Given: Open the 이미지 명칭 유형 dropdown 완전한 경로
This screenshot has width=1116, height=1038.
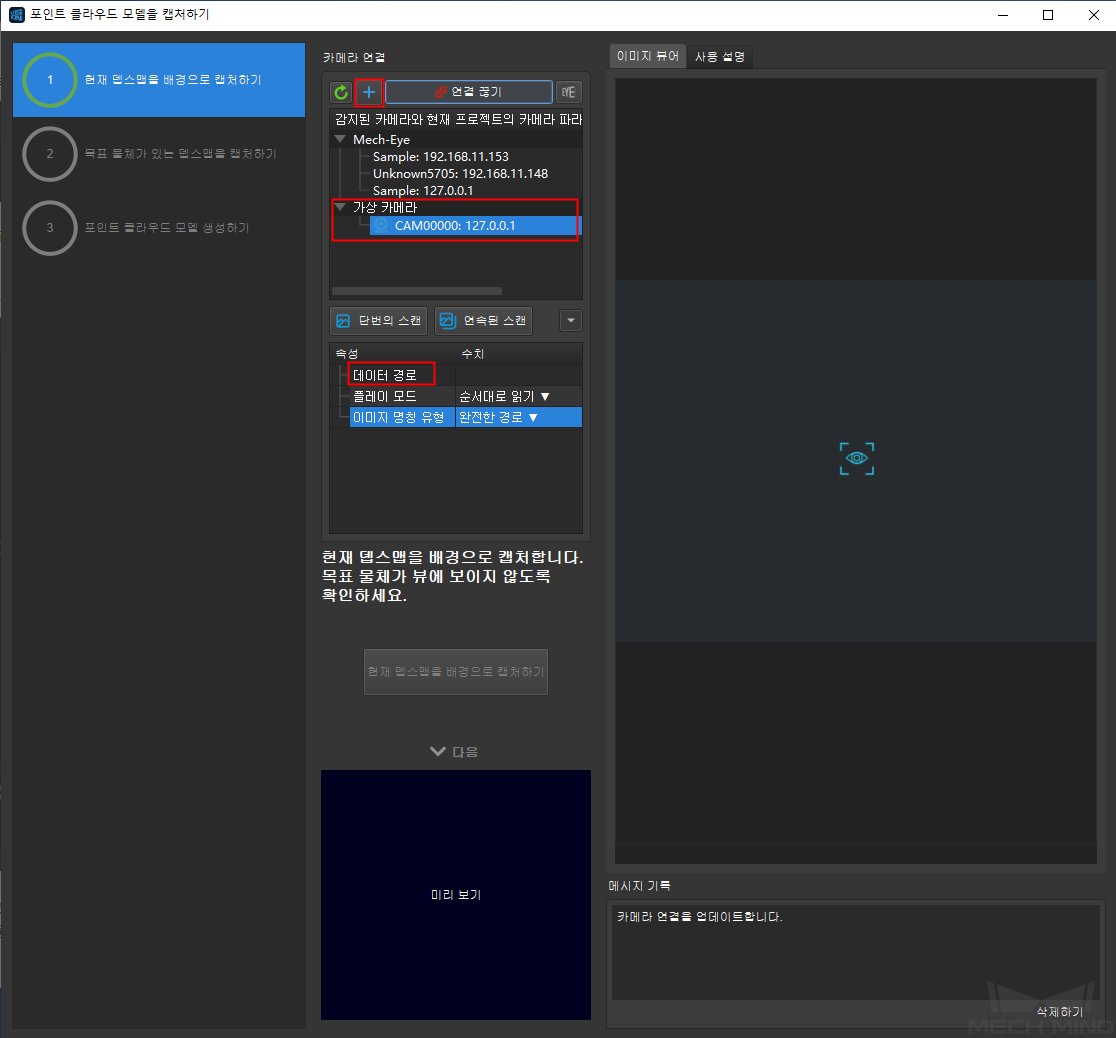Looking at the screenshot, I should pos(516,417).
